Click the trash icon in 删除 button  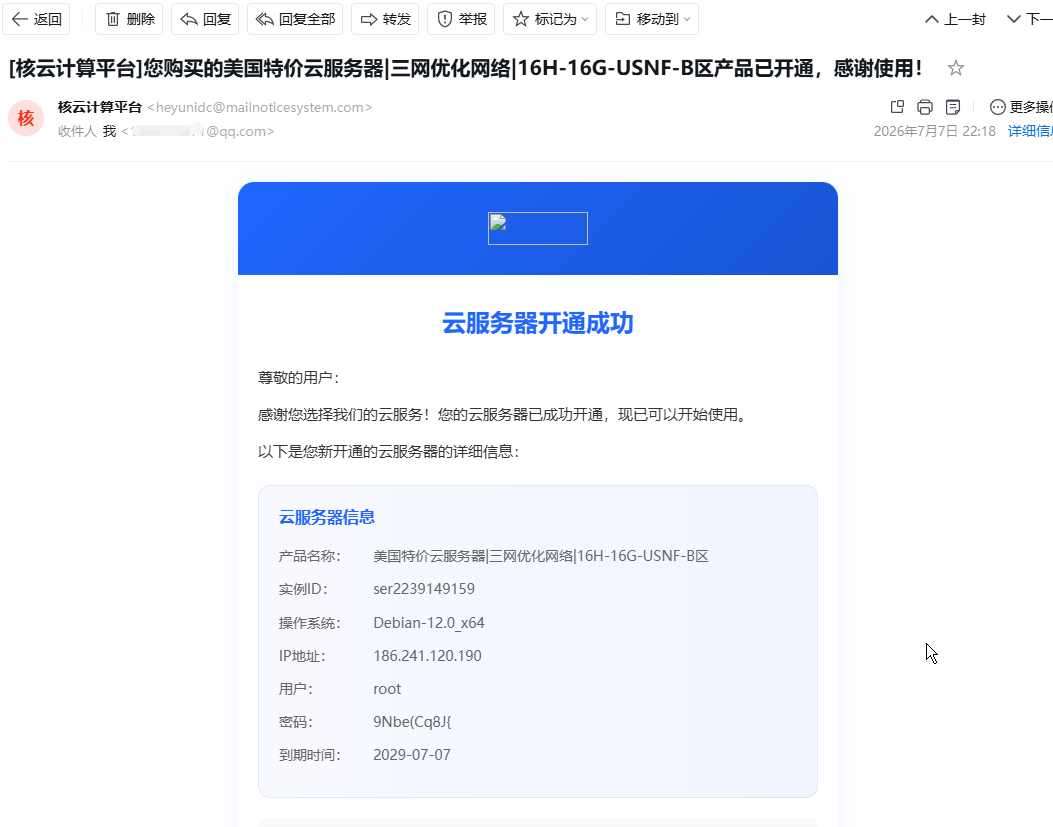point(113,19)
